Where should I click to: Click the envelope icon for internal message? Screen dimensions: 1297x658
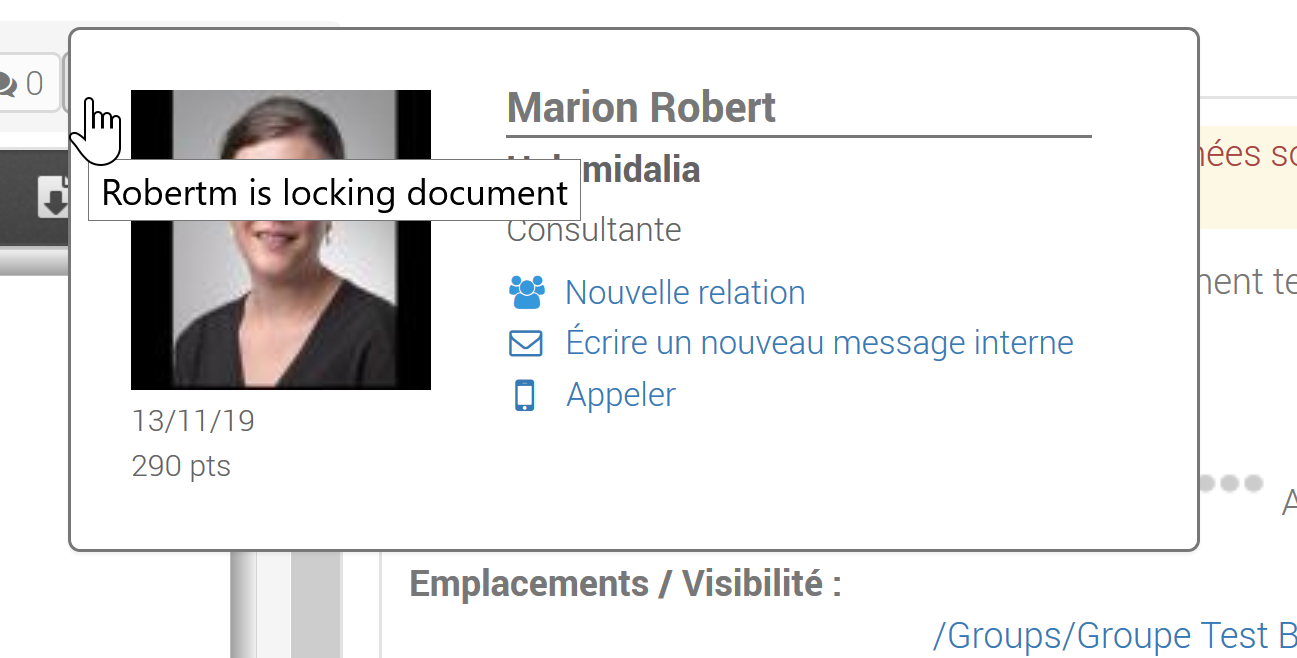(526, 343)
